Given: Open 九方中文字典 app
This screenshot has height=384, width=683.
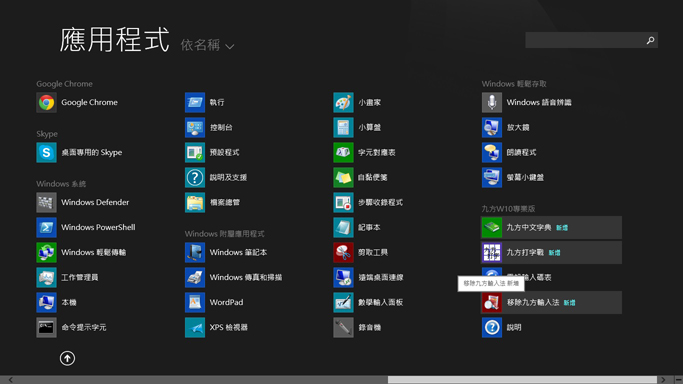Looking at the screenshot, I should point(551,227).
